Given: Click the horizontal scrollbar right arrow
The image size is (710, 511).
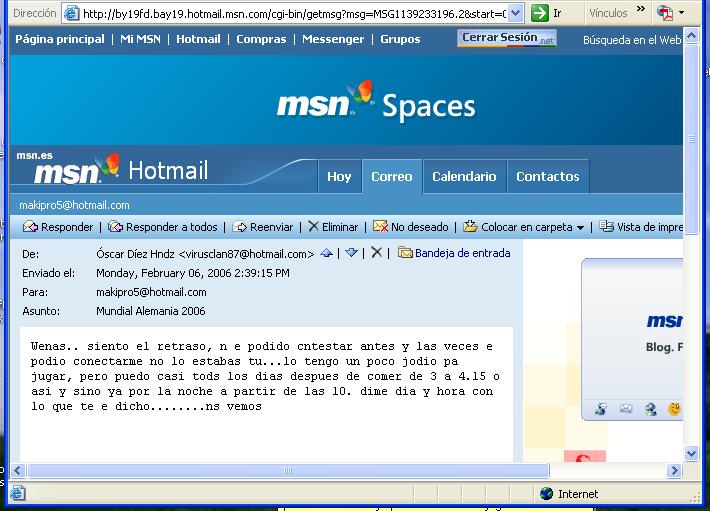Looking at the screenshot, I should coord(674,471).
